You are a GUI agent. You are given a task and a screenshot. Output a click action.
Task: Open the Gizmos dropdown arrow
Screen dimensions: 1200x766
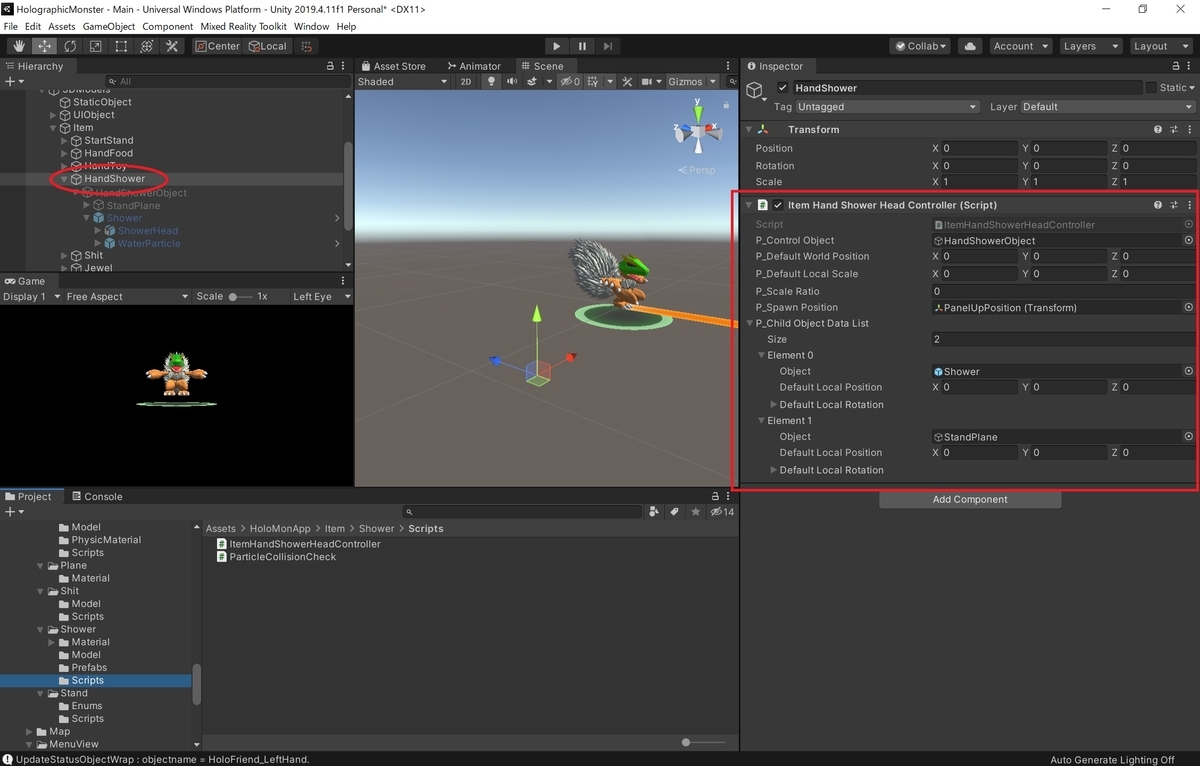coord(713,82)
